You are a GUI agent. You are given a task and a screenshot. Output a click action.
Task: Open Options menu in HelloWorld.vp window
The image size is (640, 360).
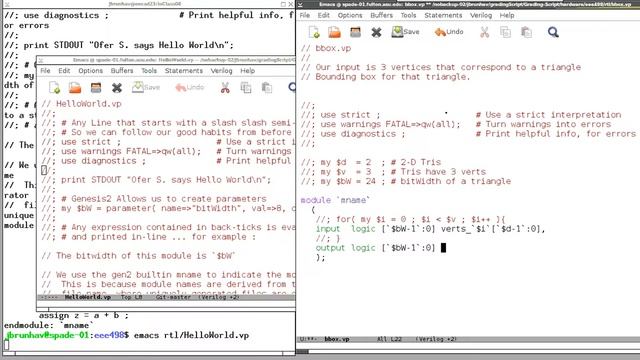coord(91,71)
